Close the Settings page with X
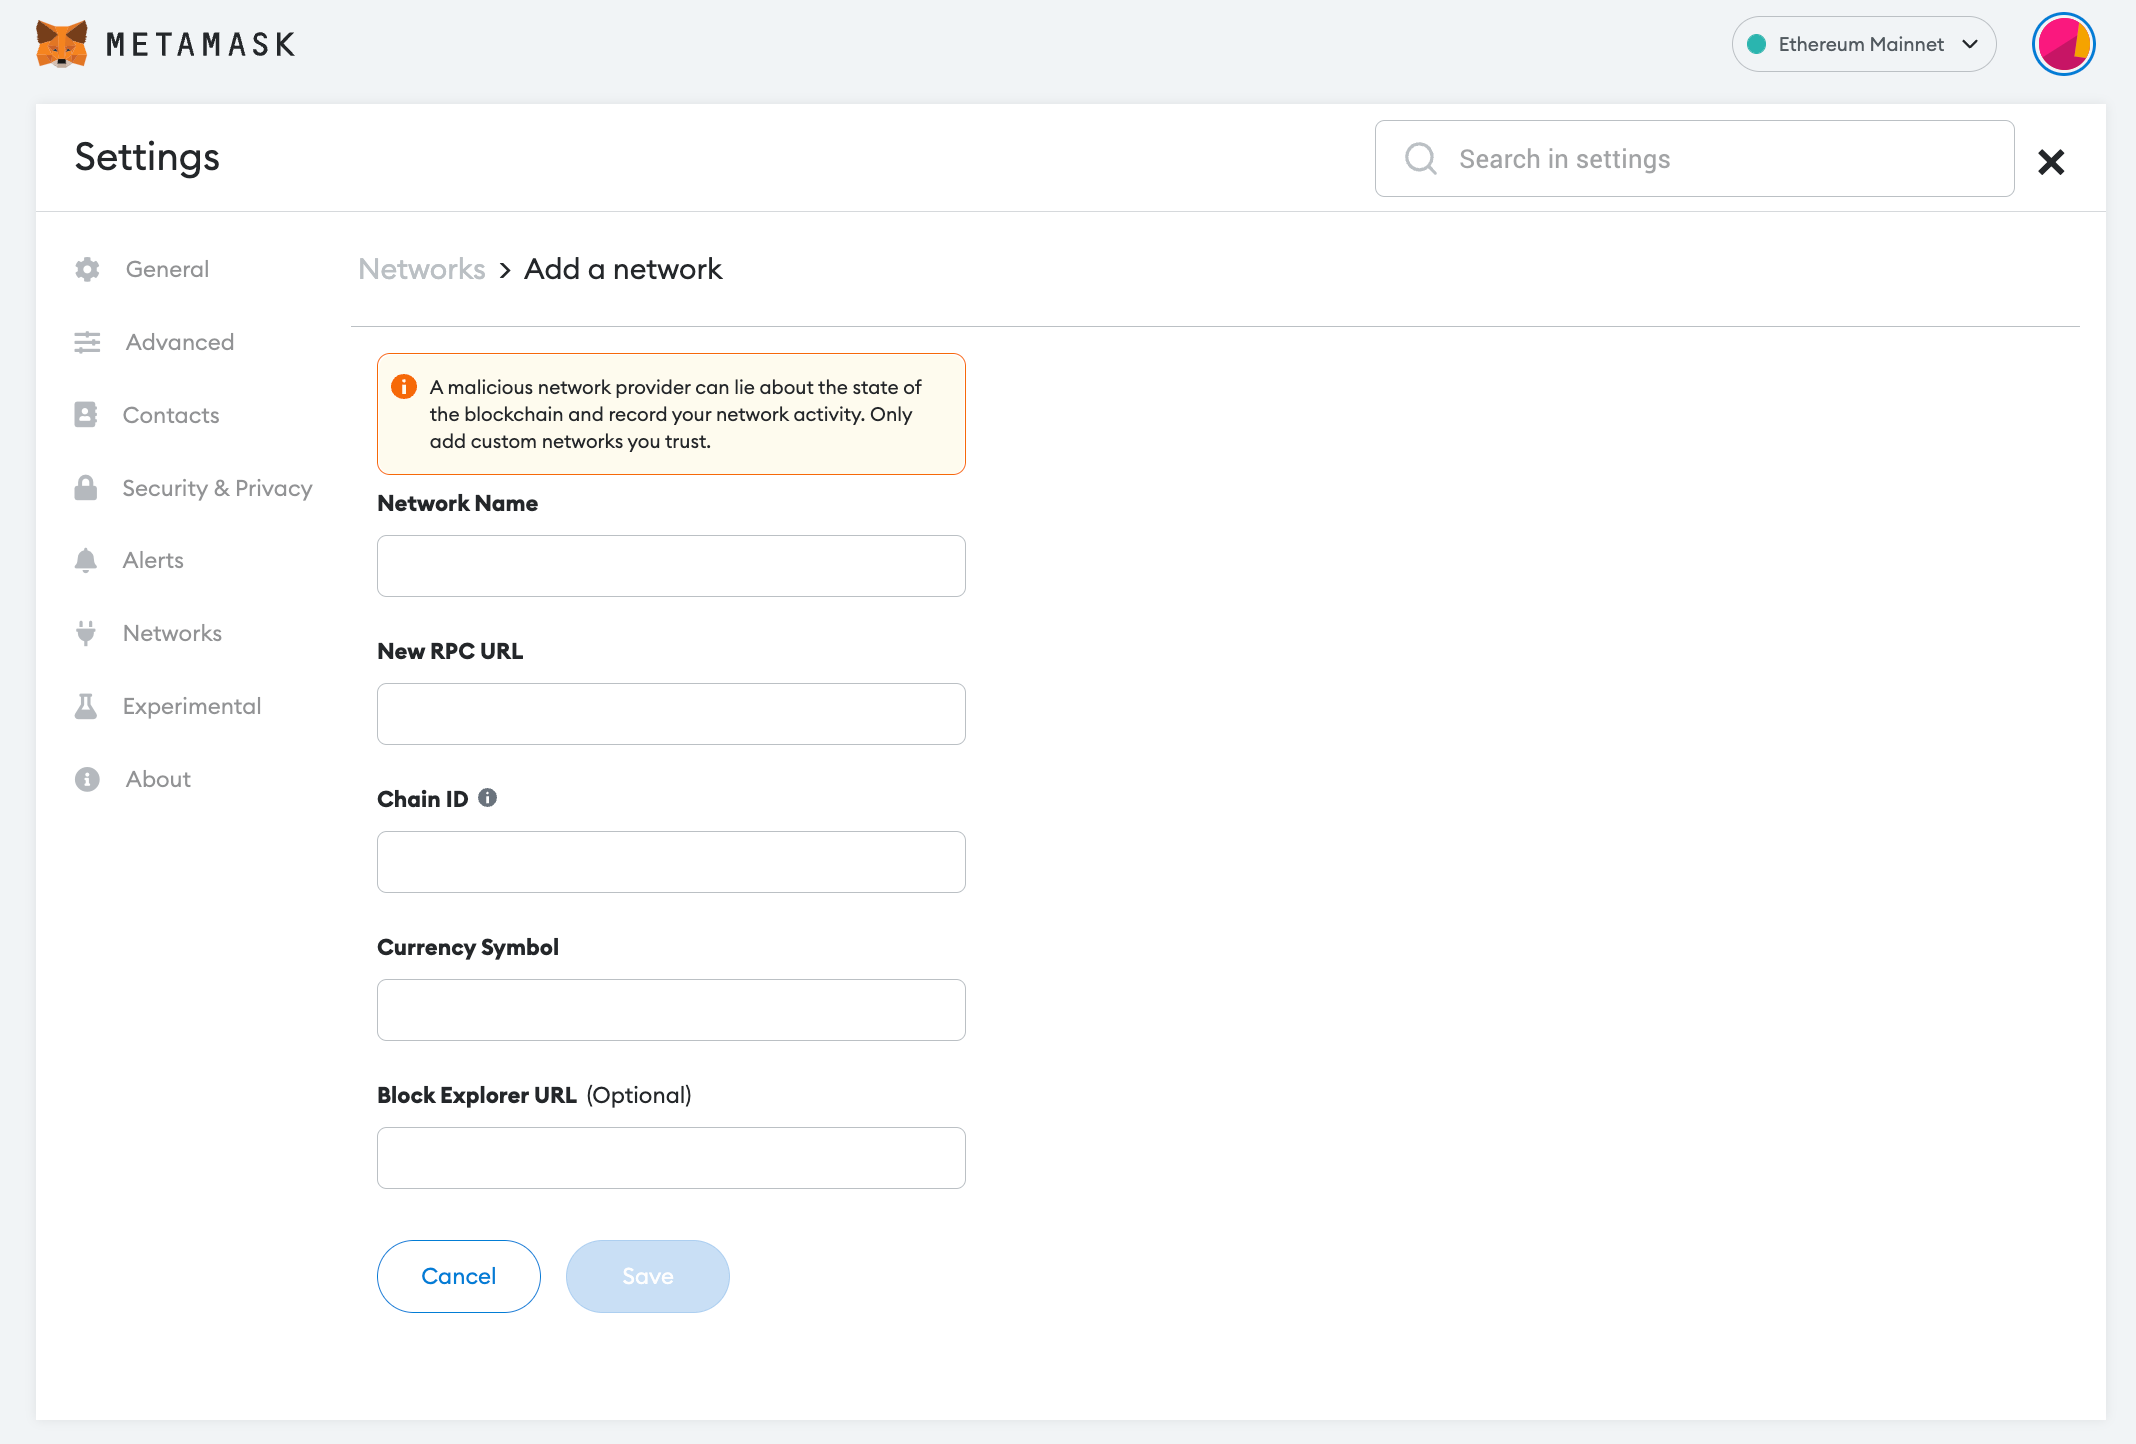The height and width of the screenshot is (1444, 2136). pyautogui.click(x=2051, y=162)
